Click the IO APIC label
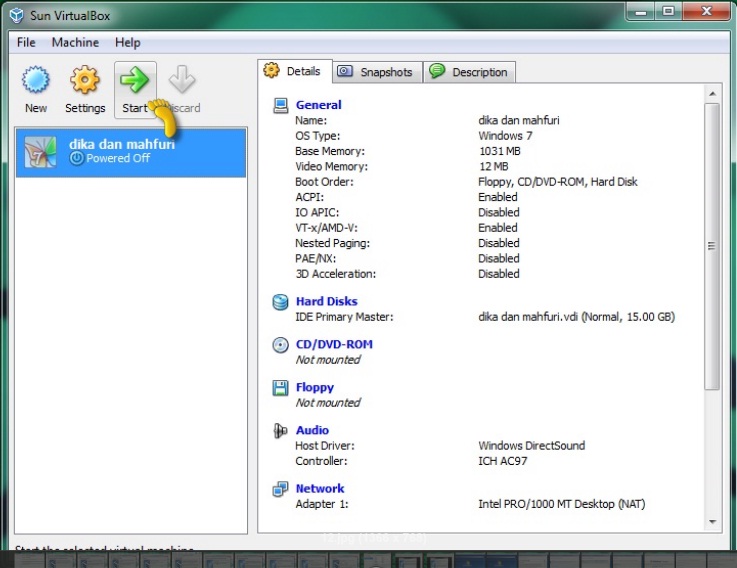 tap(317, 213)
